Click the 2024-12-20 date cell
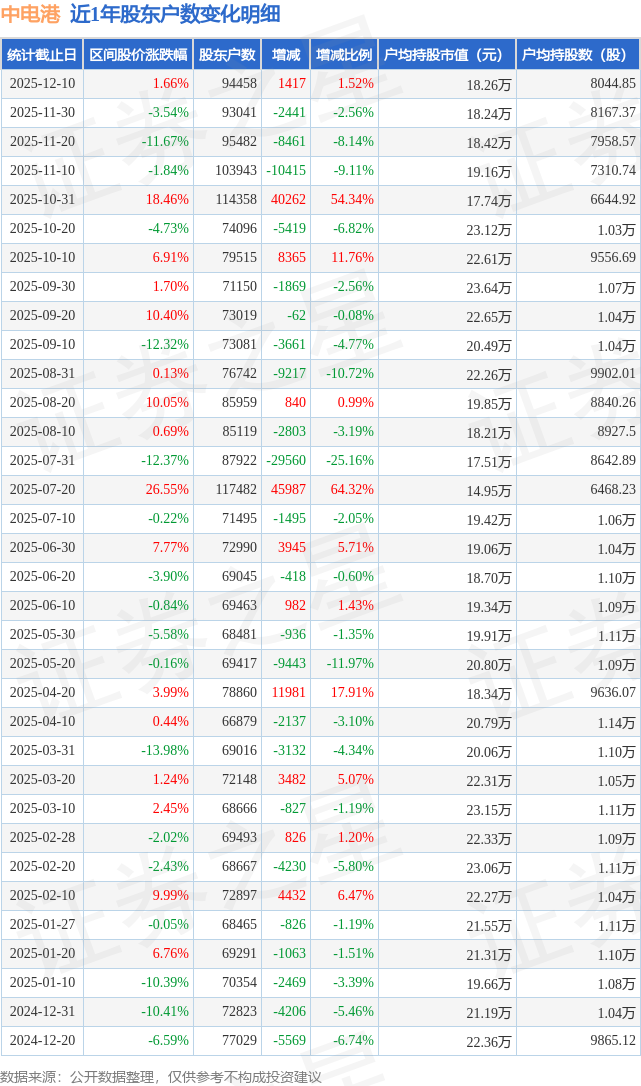Viewport: 641px width, 1086px height. 42,1041
